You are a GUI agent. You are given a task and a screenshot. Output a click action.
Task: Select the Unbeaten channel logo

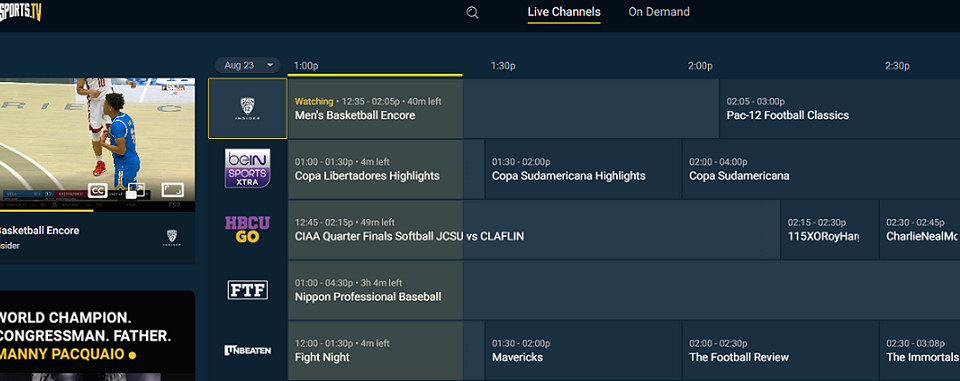point(247,350)
